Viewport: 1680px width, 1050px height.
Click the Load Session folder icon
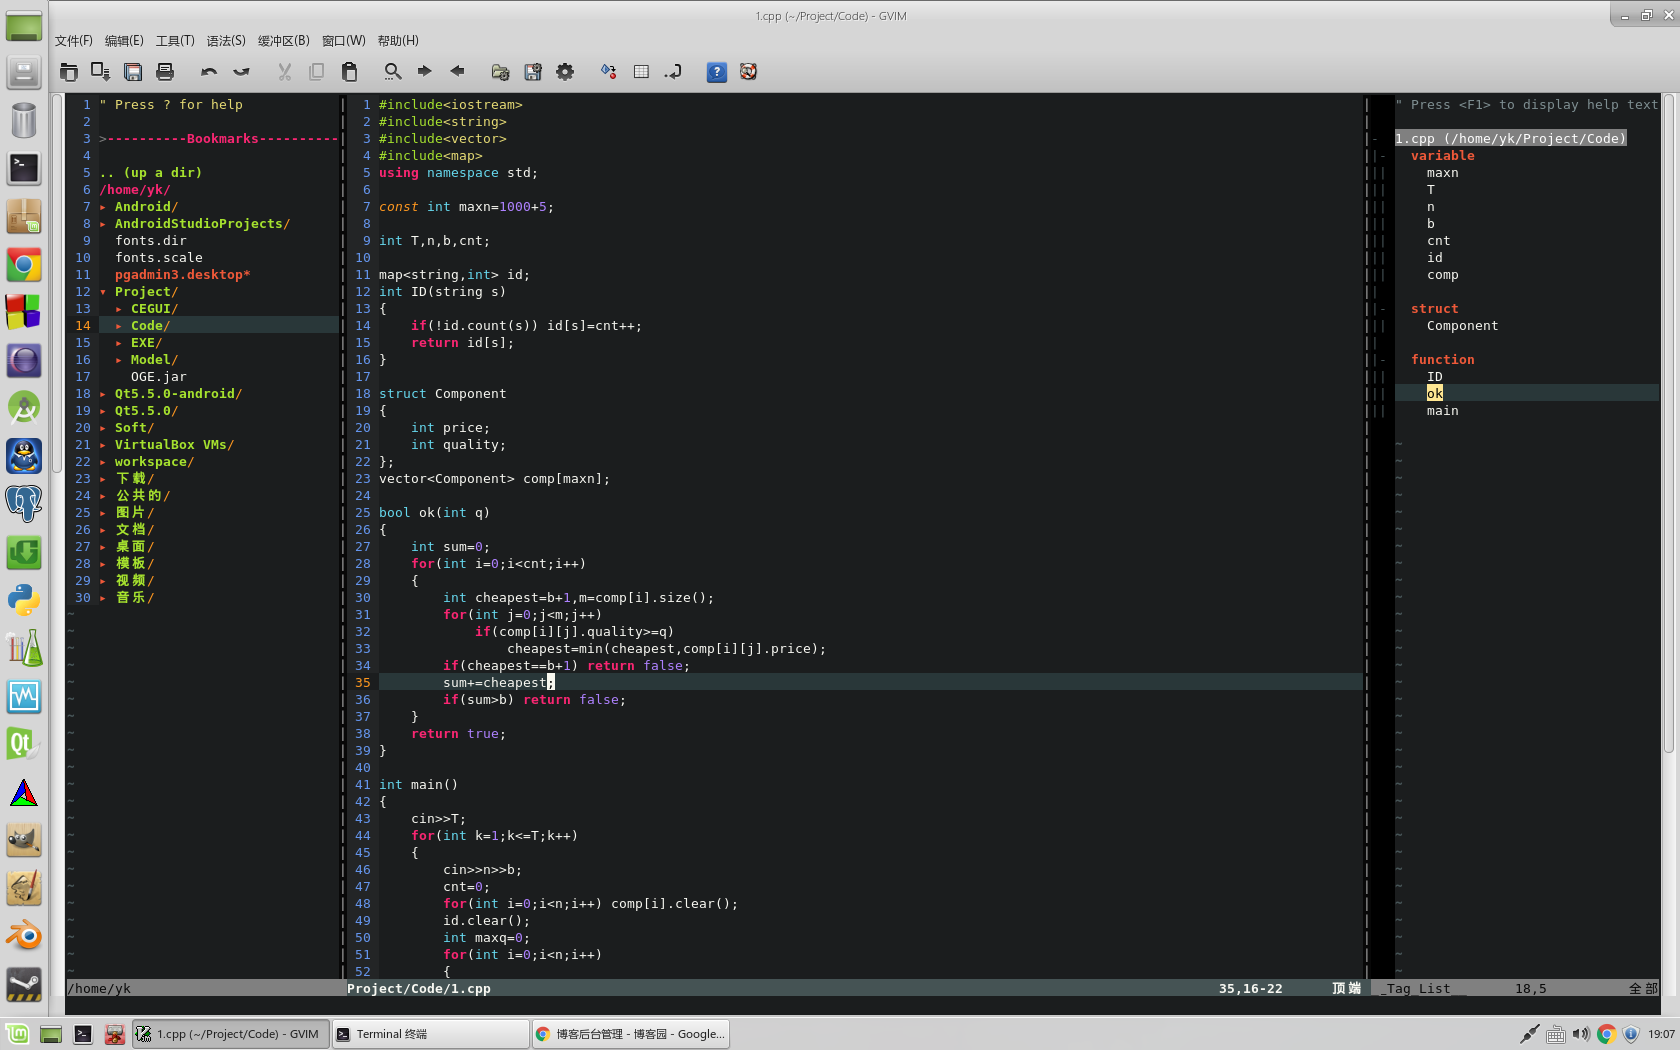point(500,72)
